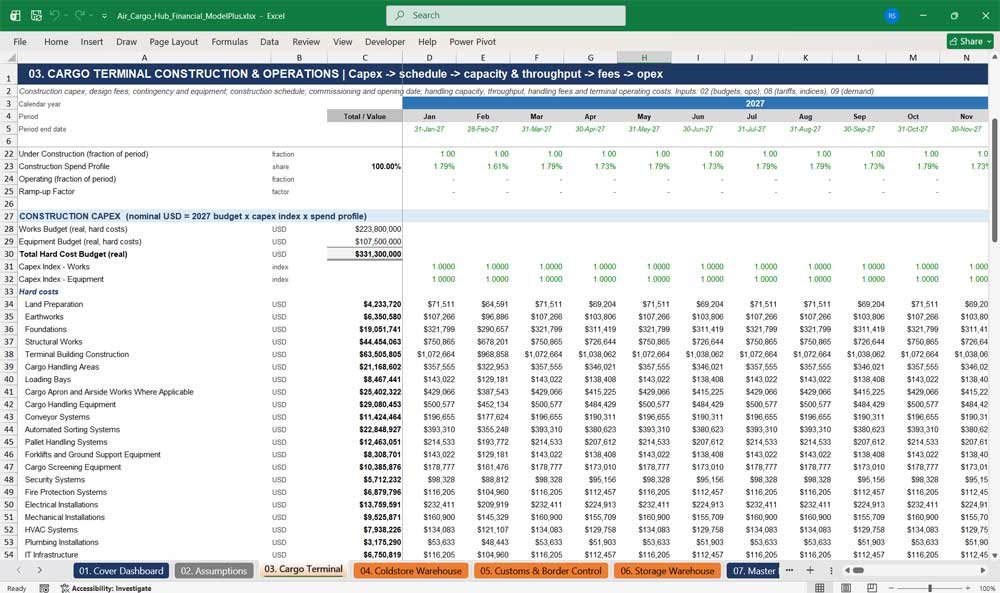
Task: Click the Excel app icon in title bar
Action: click(x=15, y=15)
